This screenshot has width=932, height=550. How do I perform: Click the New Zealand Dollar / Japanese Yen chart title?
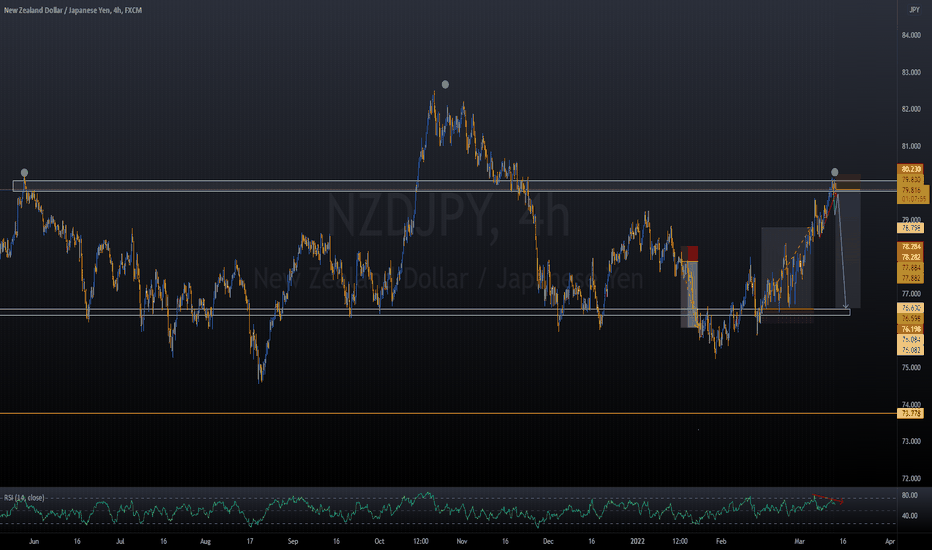click(x=73, y=10)
